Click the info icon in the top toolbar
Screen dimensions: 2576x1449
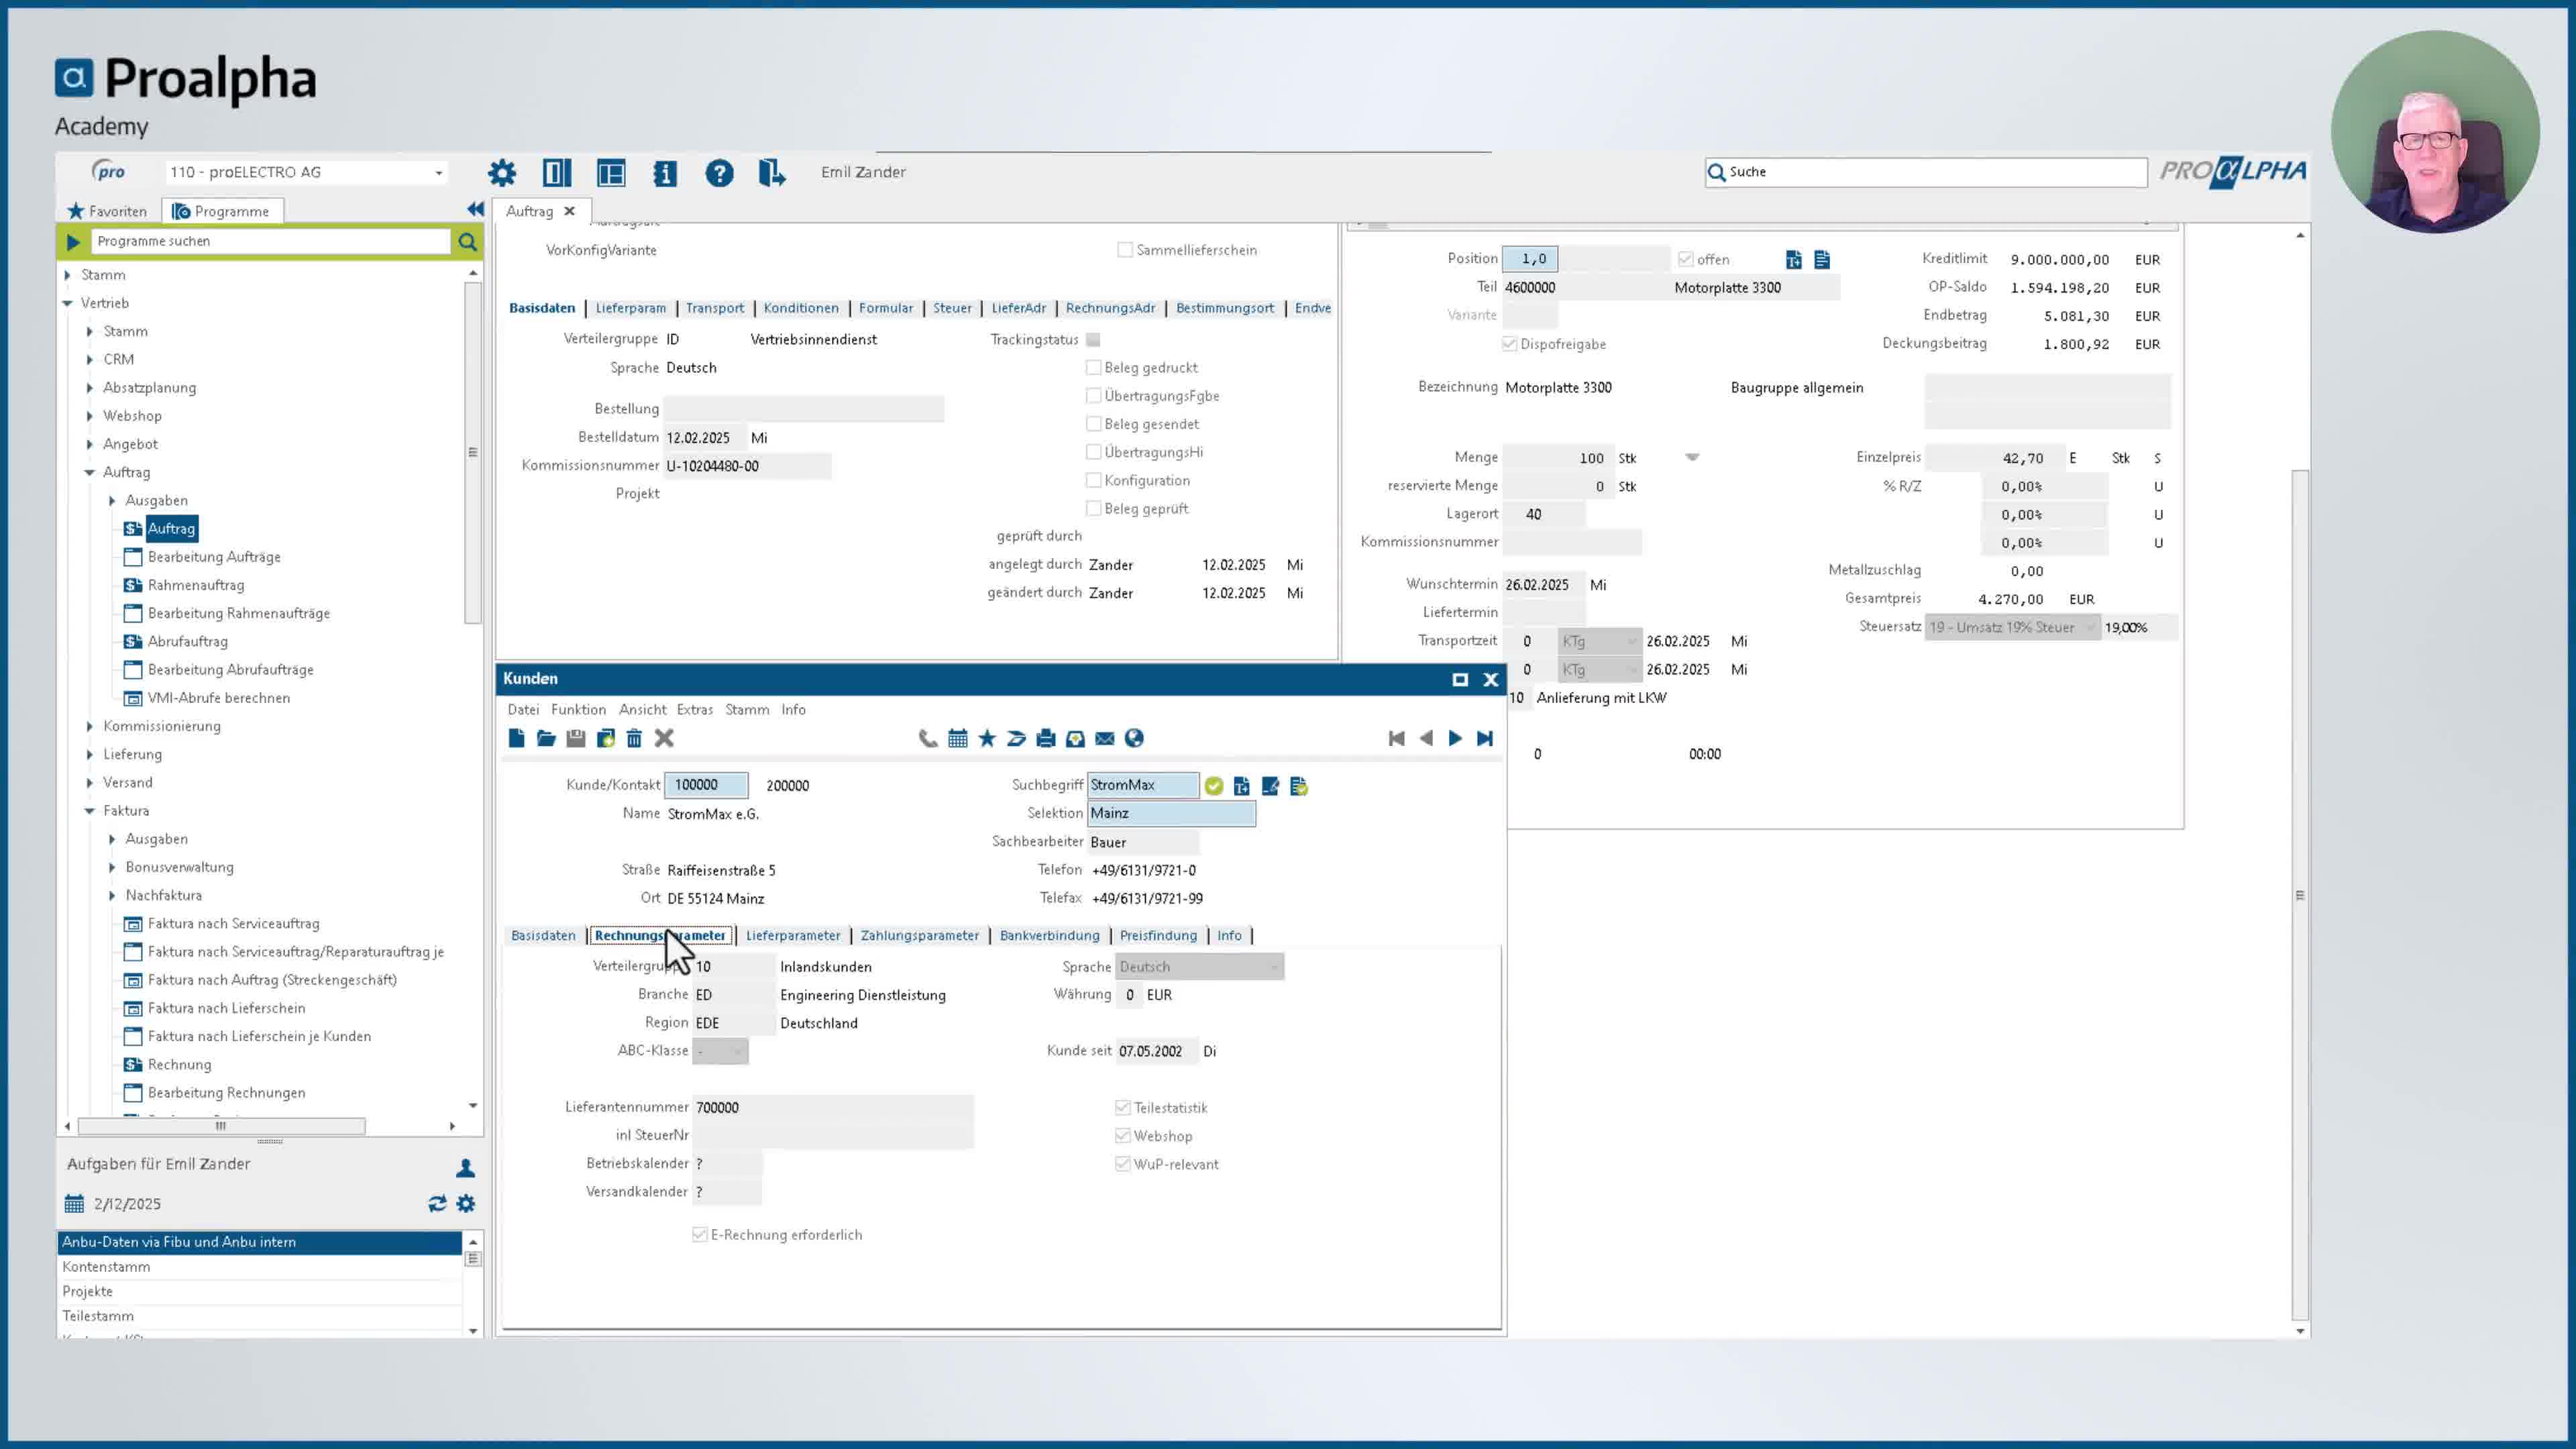pyautogui.click(x=665, y=173)
